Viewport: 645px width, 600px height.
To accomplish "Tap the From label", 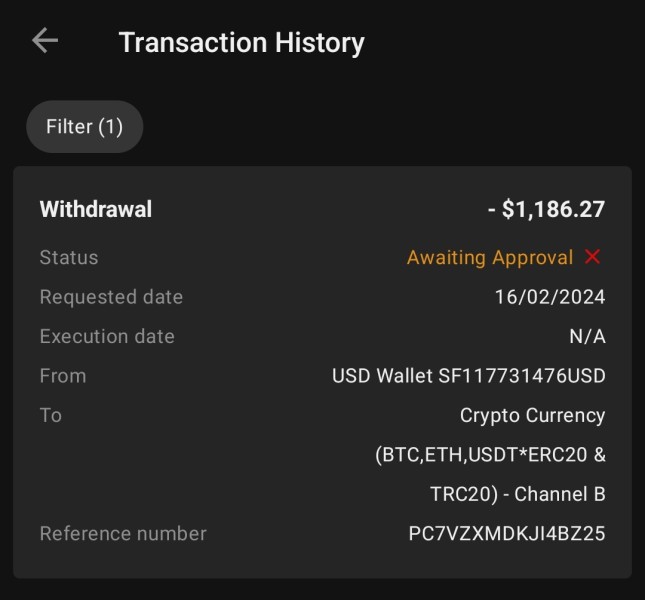I will (x=63, y=376).
